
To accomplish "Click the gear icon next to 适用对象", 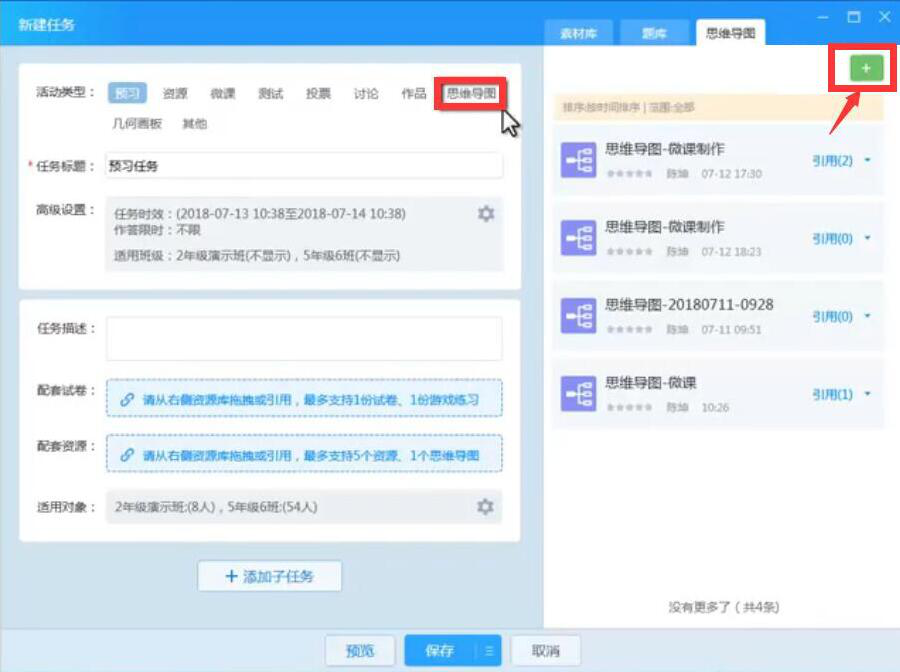I will point(486,506).
